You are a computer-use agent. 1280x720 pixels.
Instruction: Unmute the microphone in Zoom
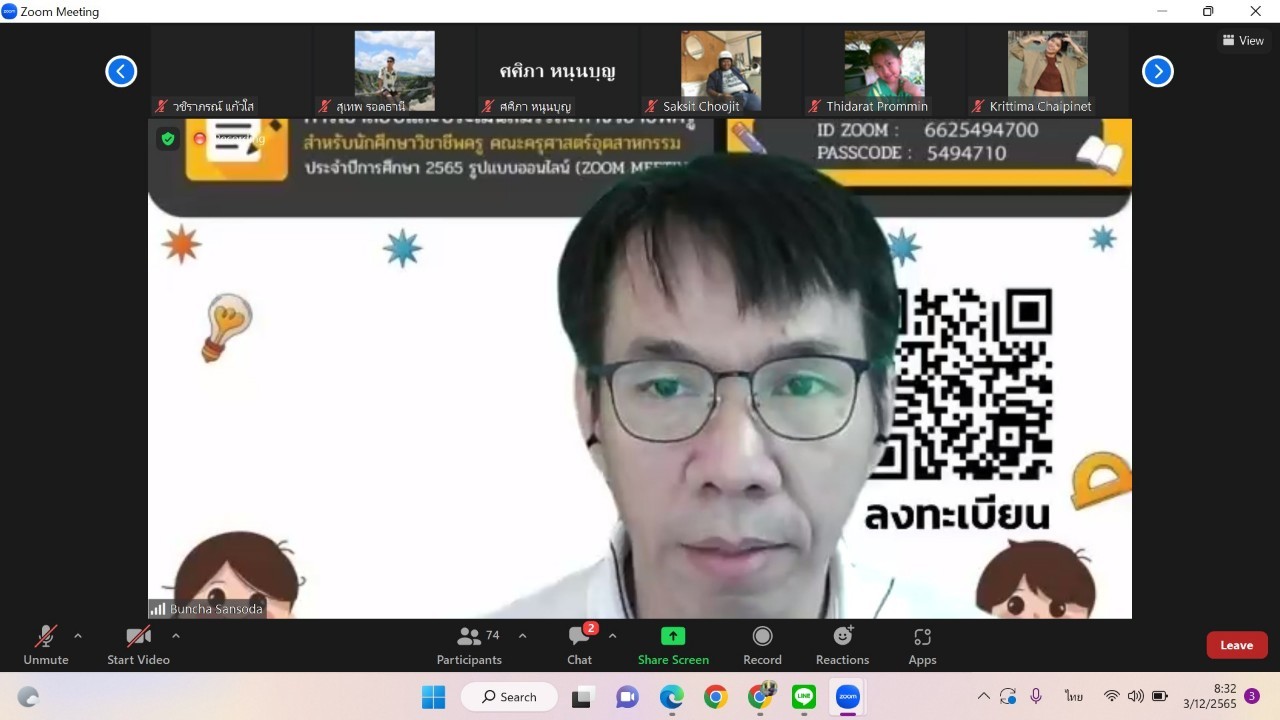[46, 645]
